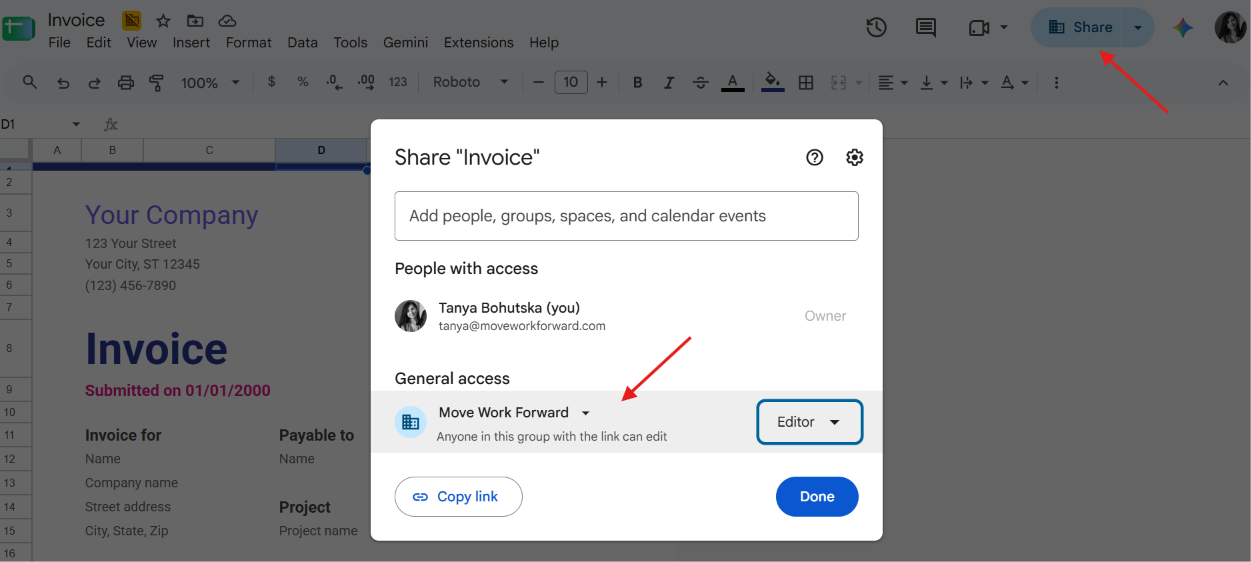Open share settings gear
Screen dimensions: 1251x562
(854, 157)
